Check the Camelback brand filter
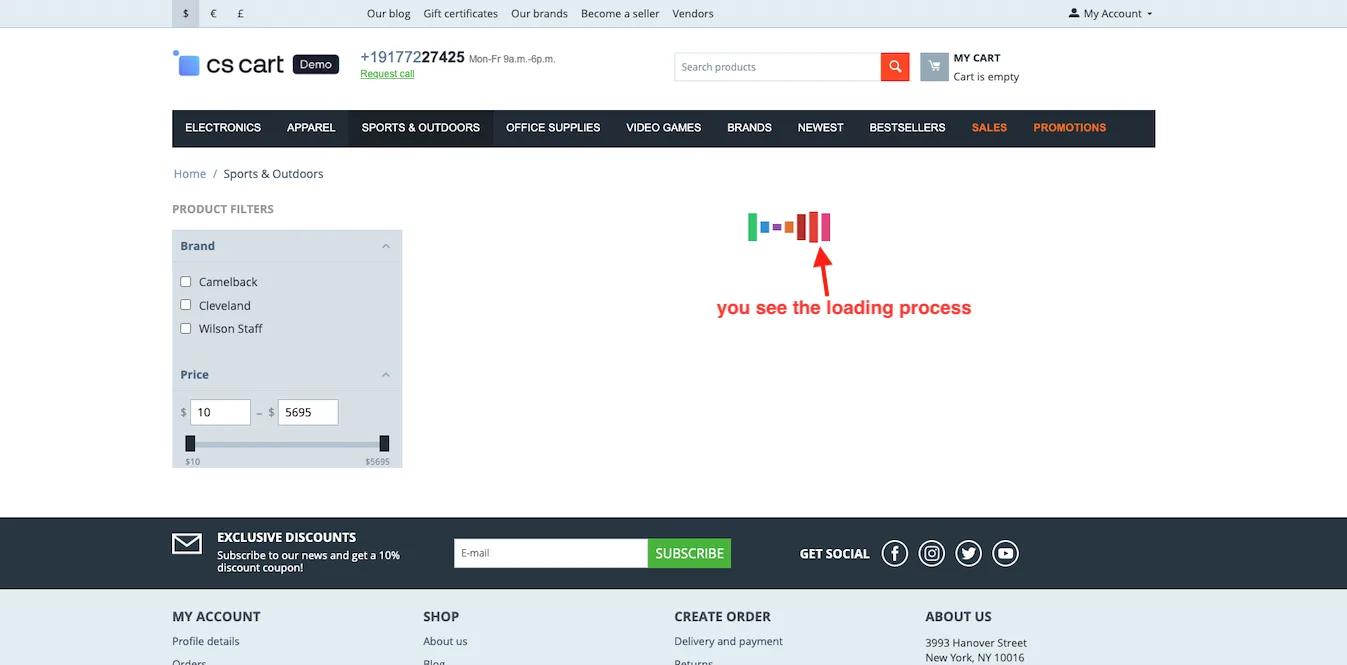This screenshot has height=665, width=1347. click(x=186, y=282)
